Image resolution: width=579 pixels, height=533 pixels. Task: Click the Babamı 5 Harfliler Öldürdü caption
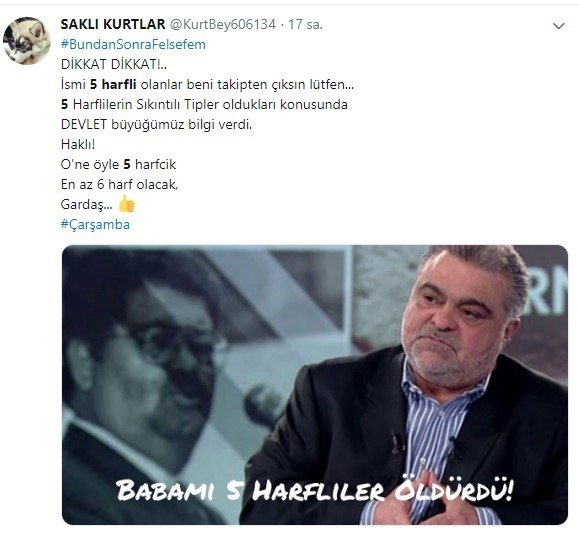pos(315,490)
